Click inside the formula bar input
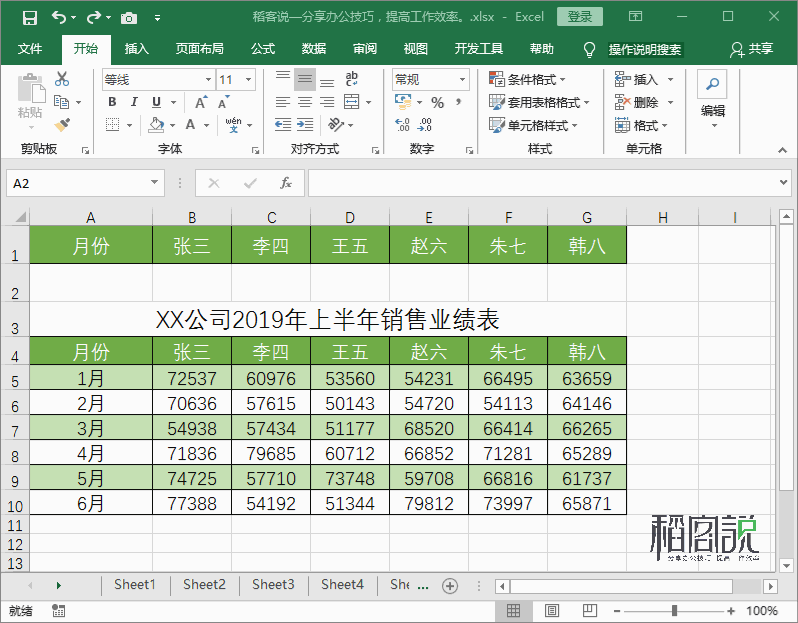Image resolution: width=798 pixels, height=623 pixels. click(543, 183)
